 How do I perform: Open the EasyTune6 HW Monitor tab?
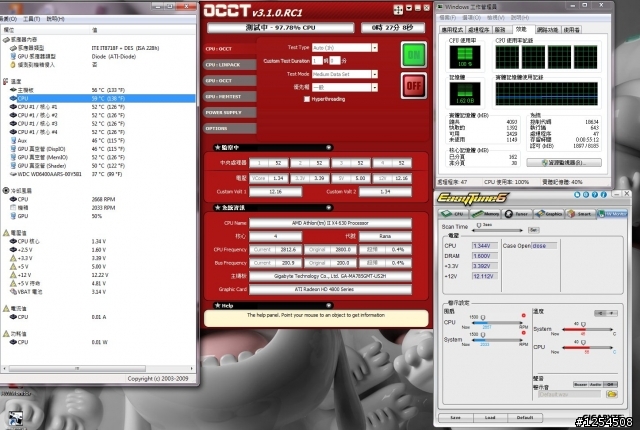coord(612,214)
